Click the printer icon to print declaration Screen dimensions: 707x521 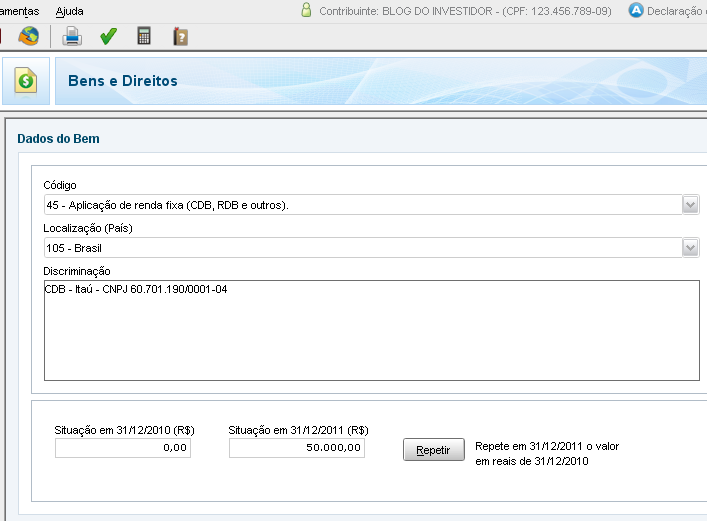[72, 36]
